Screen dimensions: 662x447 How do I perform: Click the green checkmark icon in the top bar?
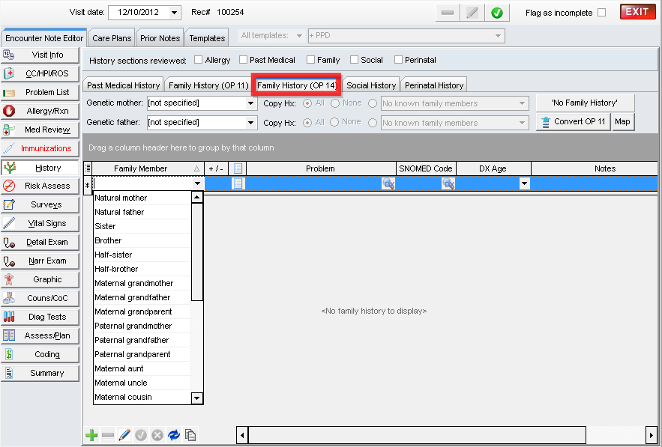pos(497,13)
